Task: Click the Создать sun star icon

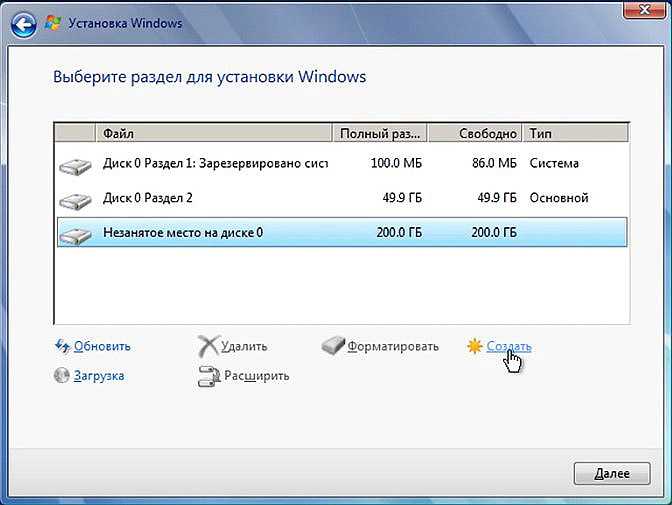Action: 474,346
